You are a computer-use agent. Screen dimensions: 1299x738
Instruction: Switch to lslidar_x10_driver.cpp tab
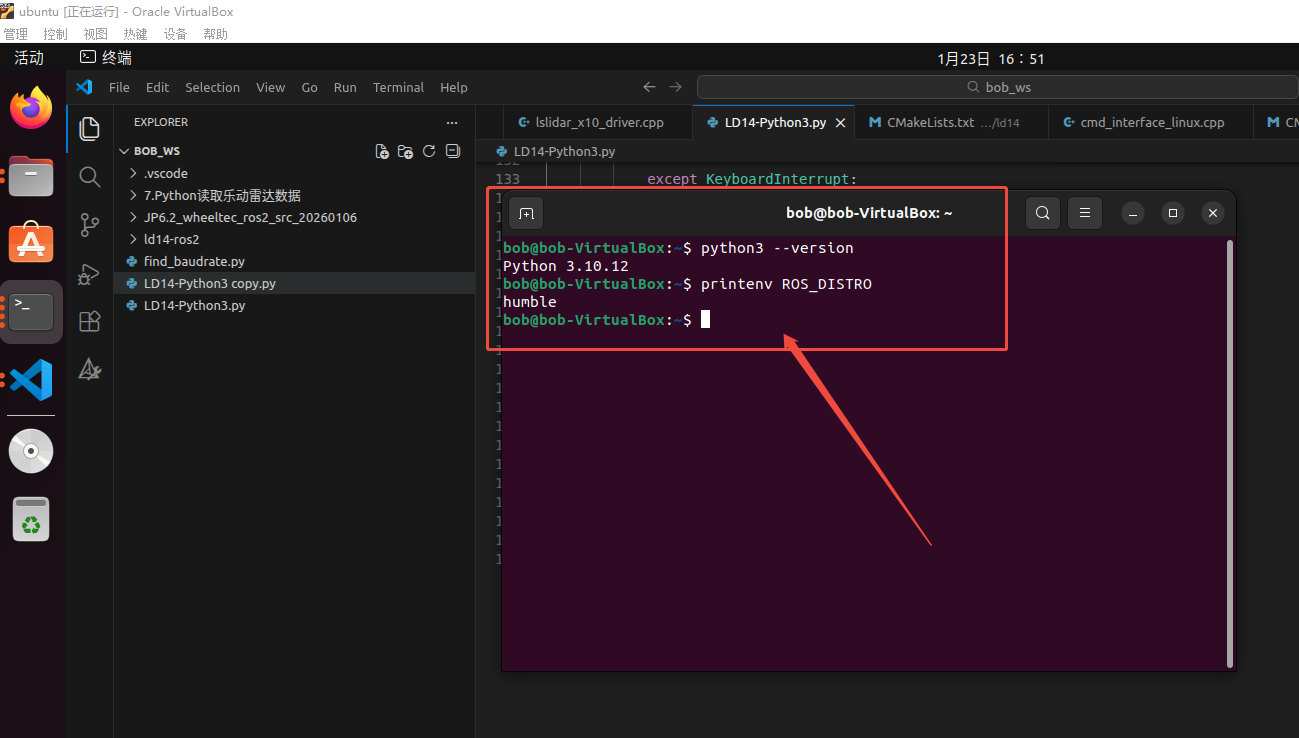click(598, 123)
